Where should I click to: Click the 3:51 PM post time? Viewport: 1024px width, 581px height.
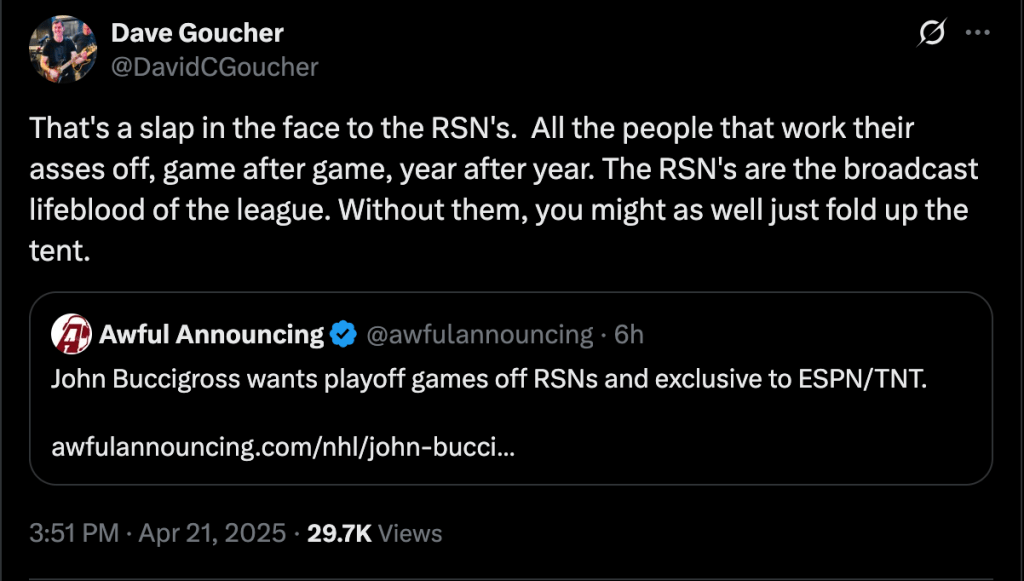pyautogui.click(x=74, y=533)
